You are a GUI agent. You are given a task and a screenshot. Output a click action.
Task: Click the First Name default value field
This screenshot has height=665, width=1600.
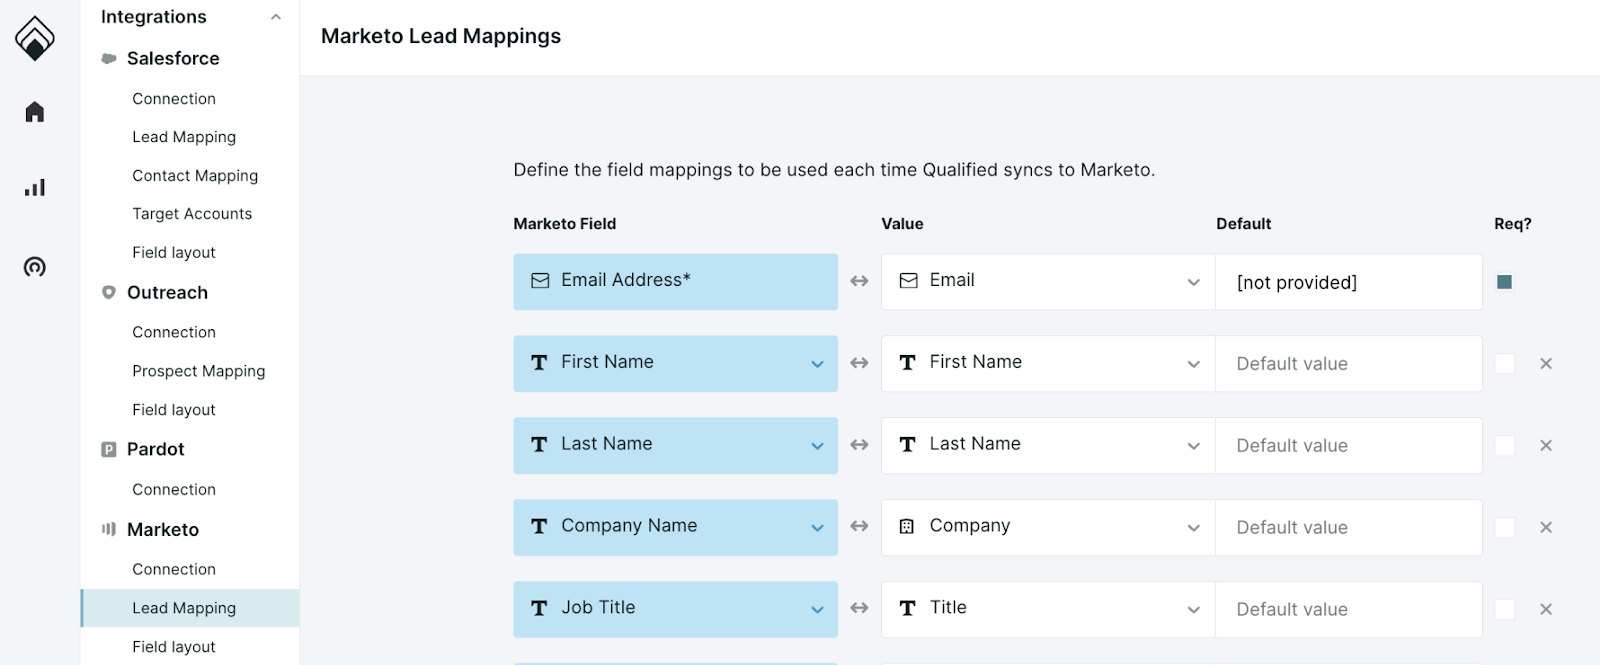[x=1349, y=364]
